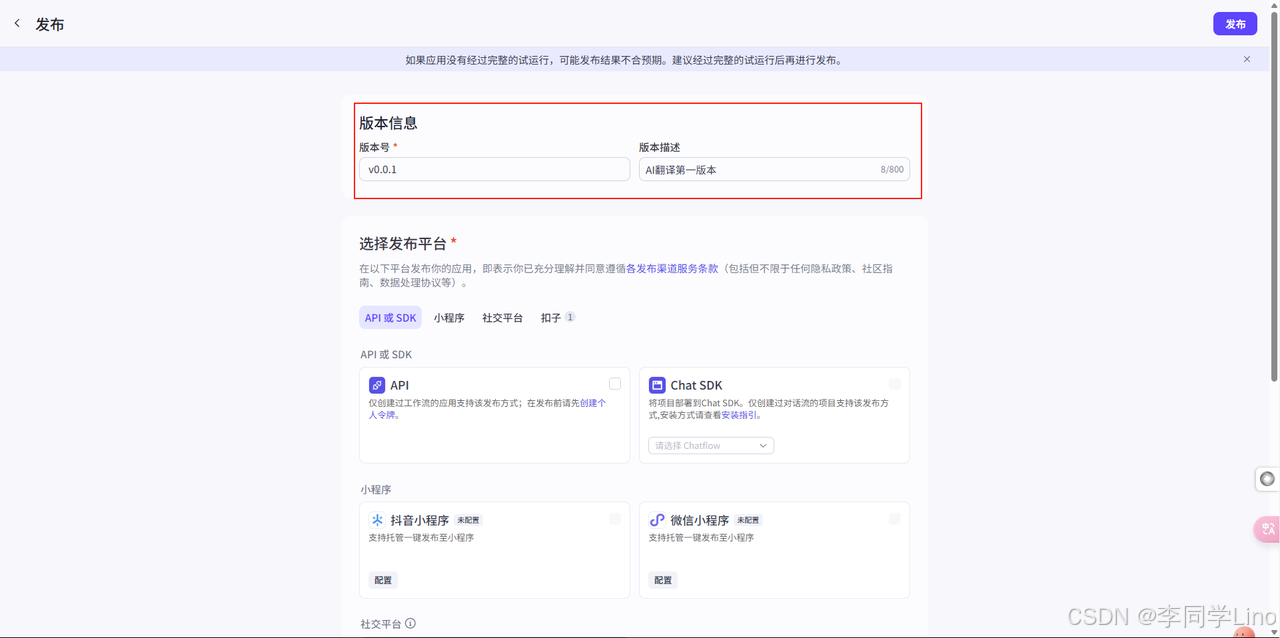Click 配置 under 微信小程序

point(663,580)
